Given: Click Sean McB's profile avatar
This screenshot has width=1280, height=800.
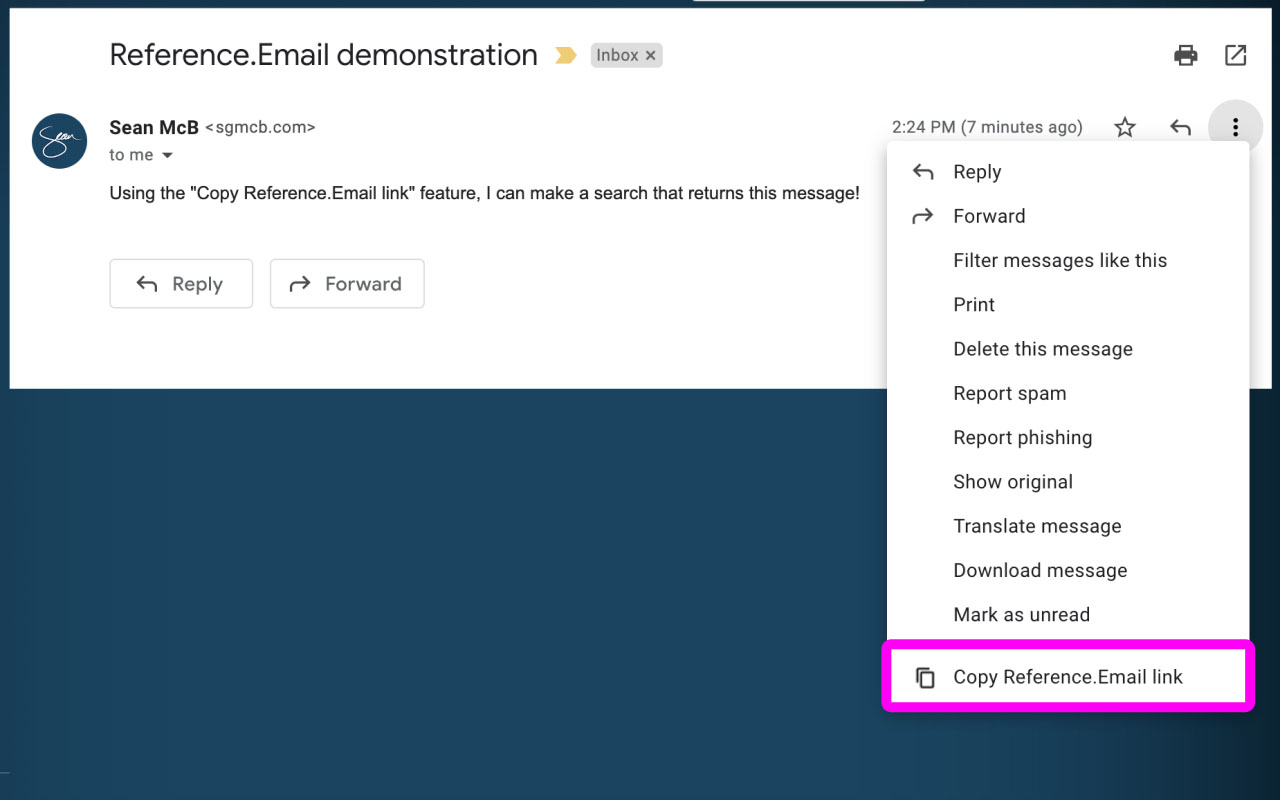Looking at the screenshot, I should [60, 141].
